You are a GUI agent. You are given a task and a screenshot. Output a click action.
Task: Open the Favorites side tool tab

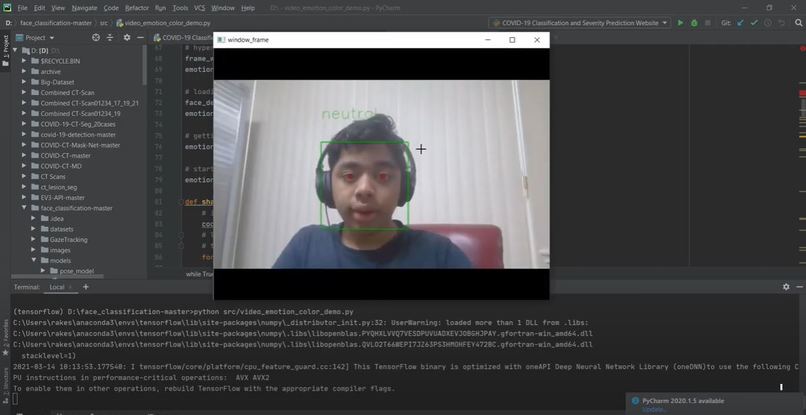click(x=5, y=337)
